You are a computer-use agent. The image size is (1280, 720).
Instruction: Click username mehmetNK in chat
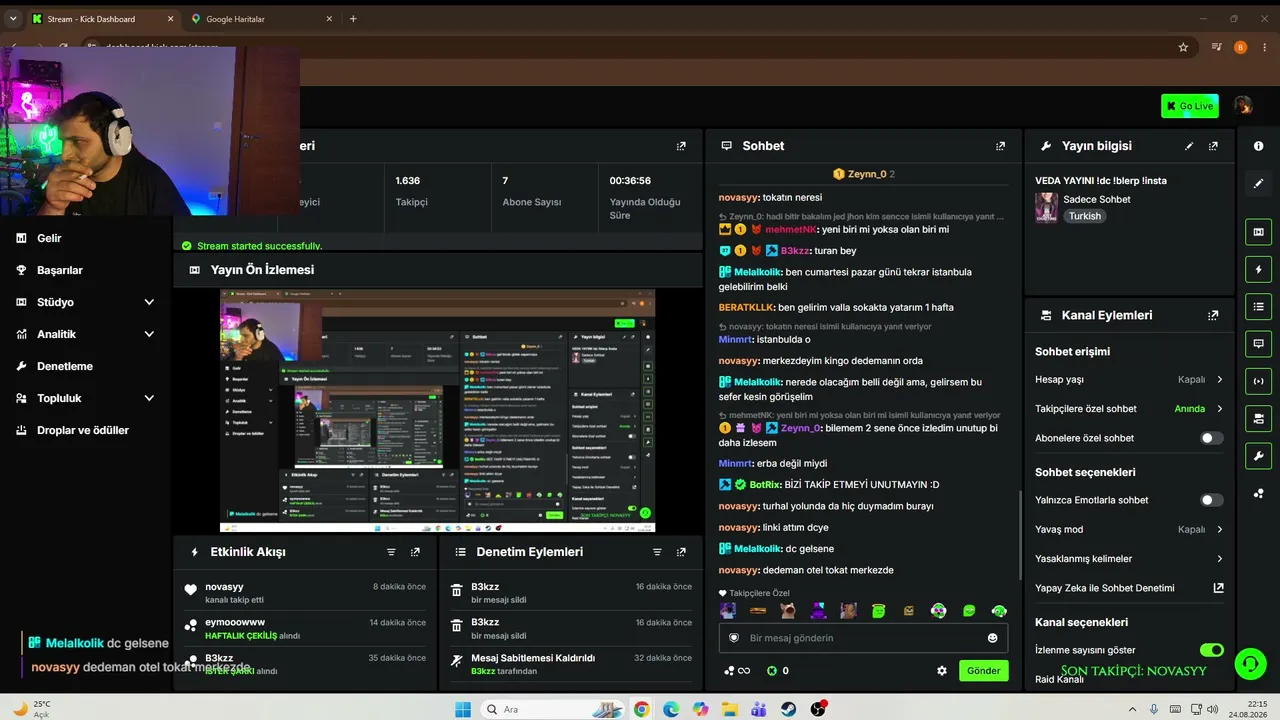791,229
